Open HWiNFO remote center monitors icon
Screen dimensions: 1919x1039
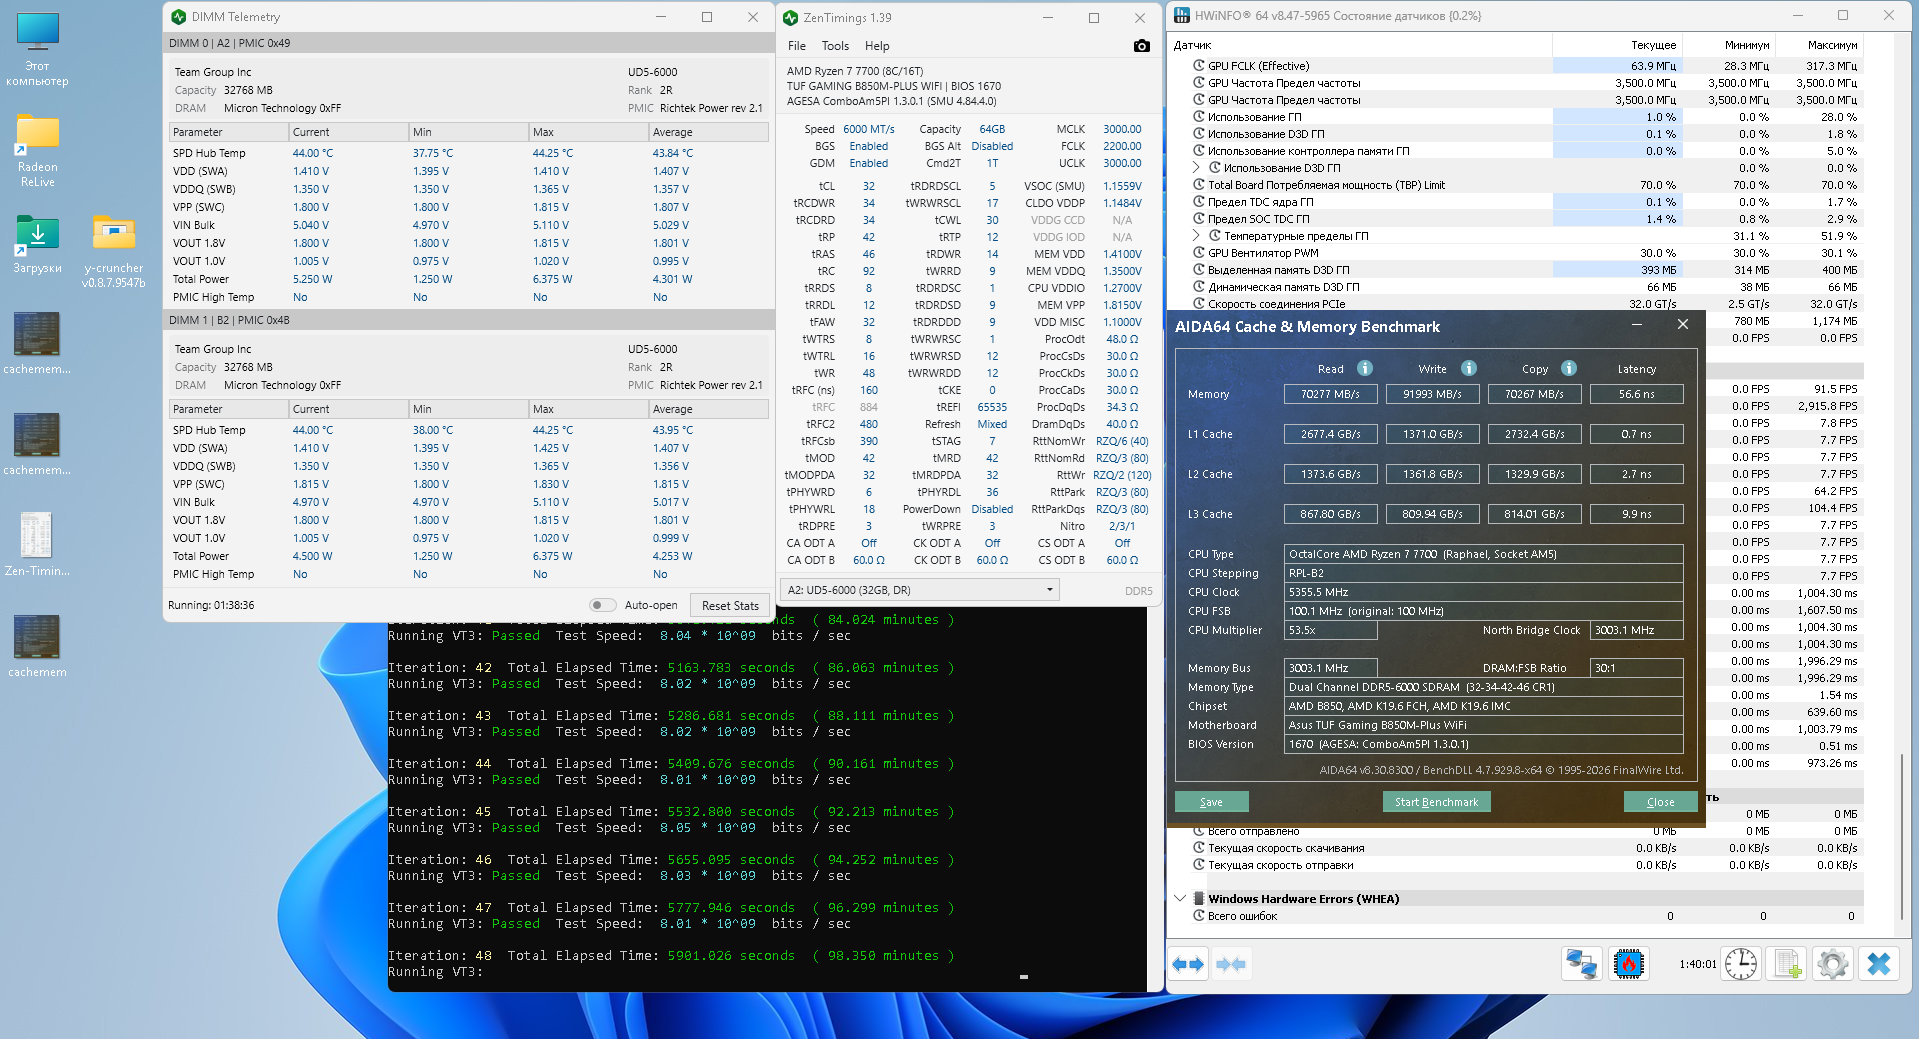pyautogui.click(x=1582, y=965)
